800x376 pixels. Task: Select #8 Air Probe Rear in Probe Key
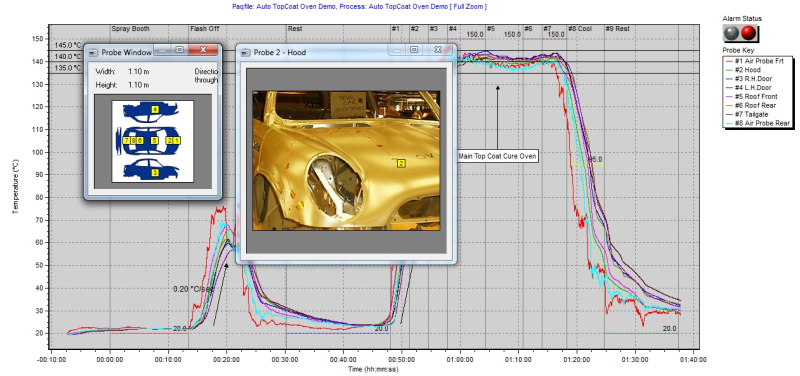(757, 123)
